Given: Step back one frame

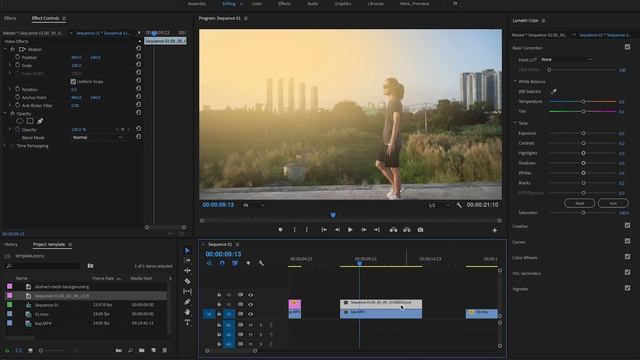Looking at the screenshot, I should (337, 230).
